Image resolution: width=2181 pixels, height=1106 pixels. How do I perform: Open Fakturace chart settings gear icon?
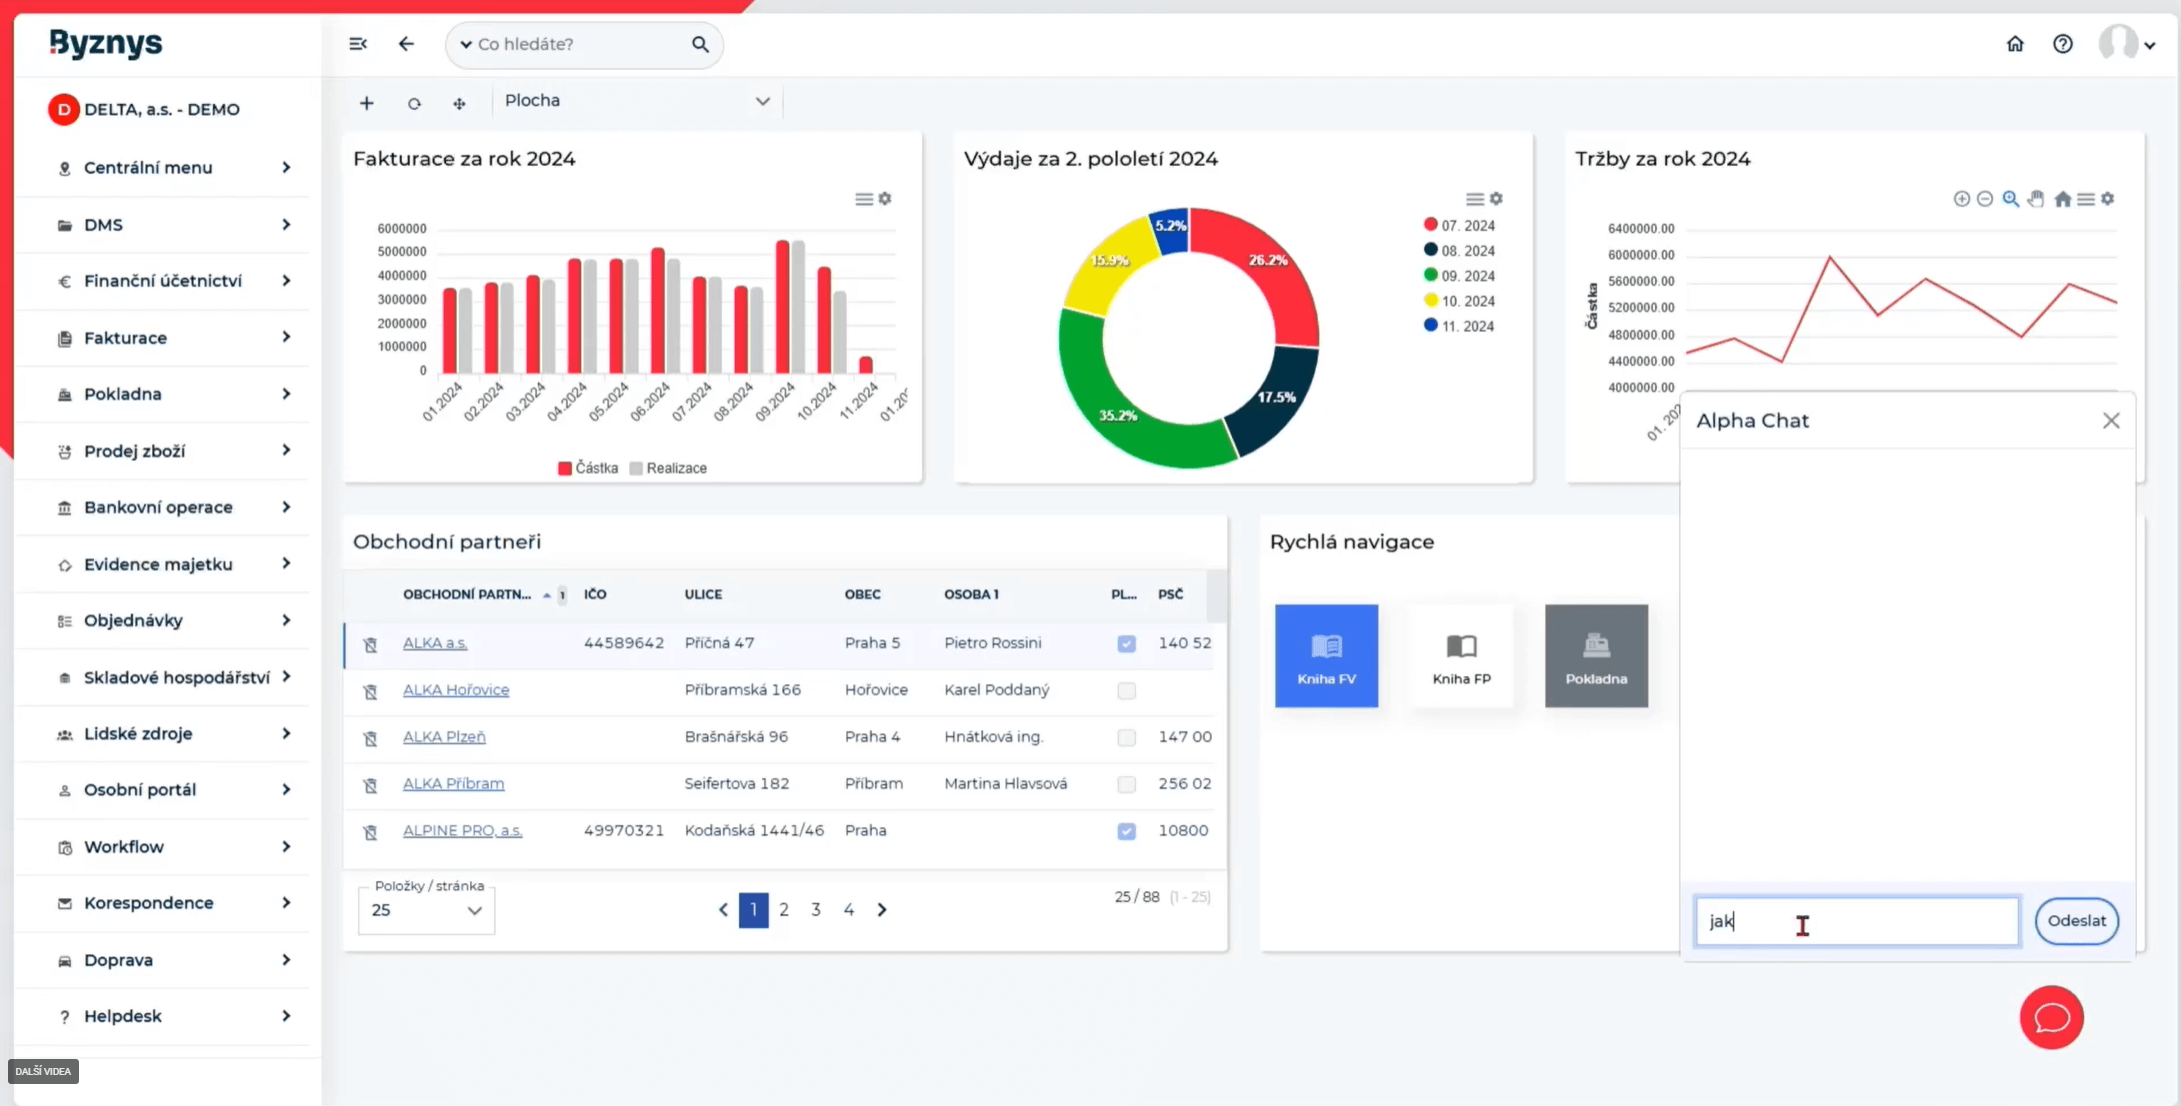(x=885, y=199)
